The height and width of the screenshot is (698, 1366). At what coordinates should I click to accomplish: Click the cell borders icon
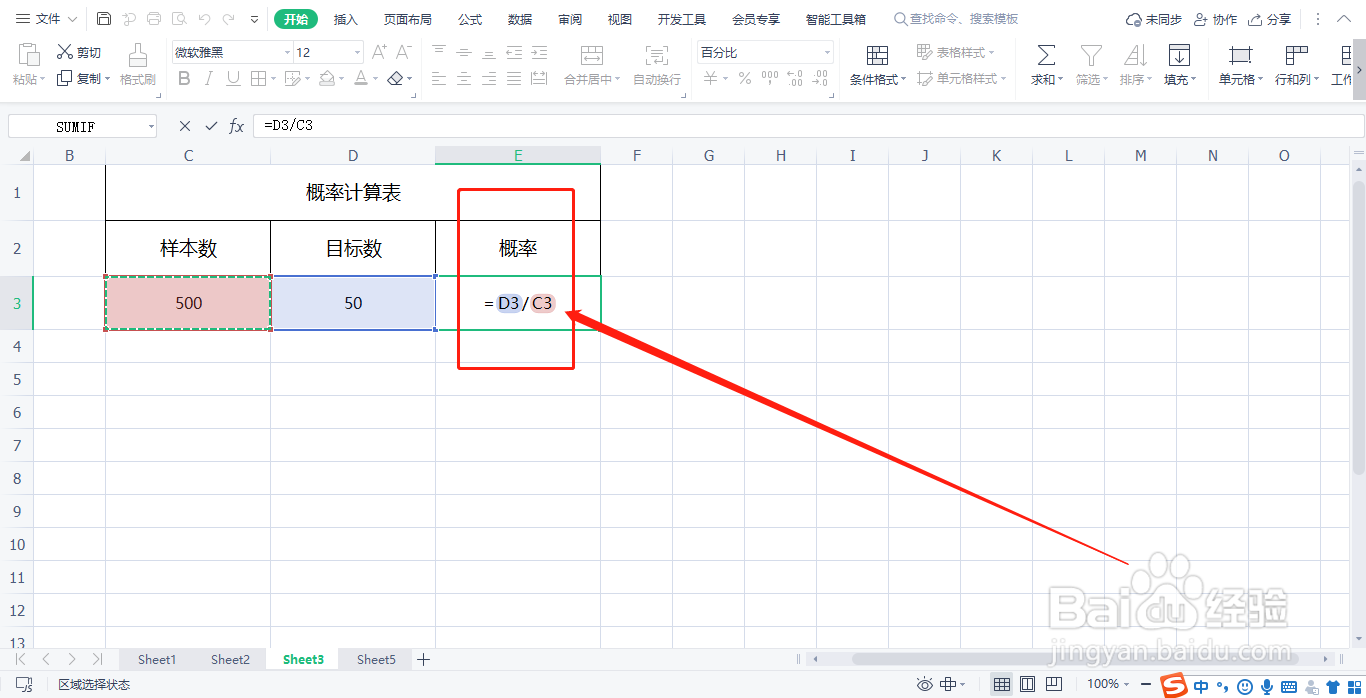tap(258, 78)
